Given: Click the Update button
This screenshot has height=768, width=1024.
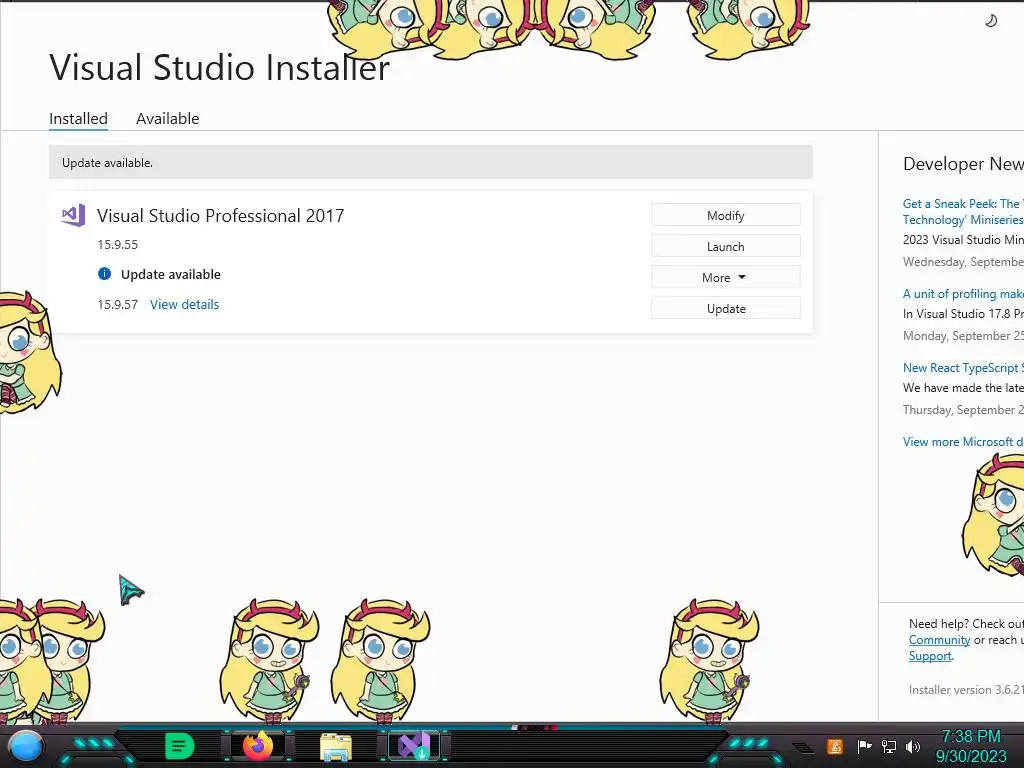Looking at the screenshot, I should [x=726, y=308].
